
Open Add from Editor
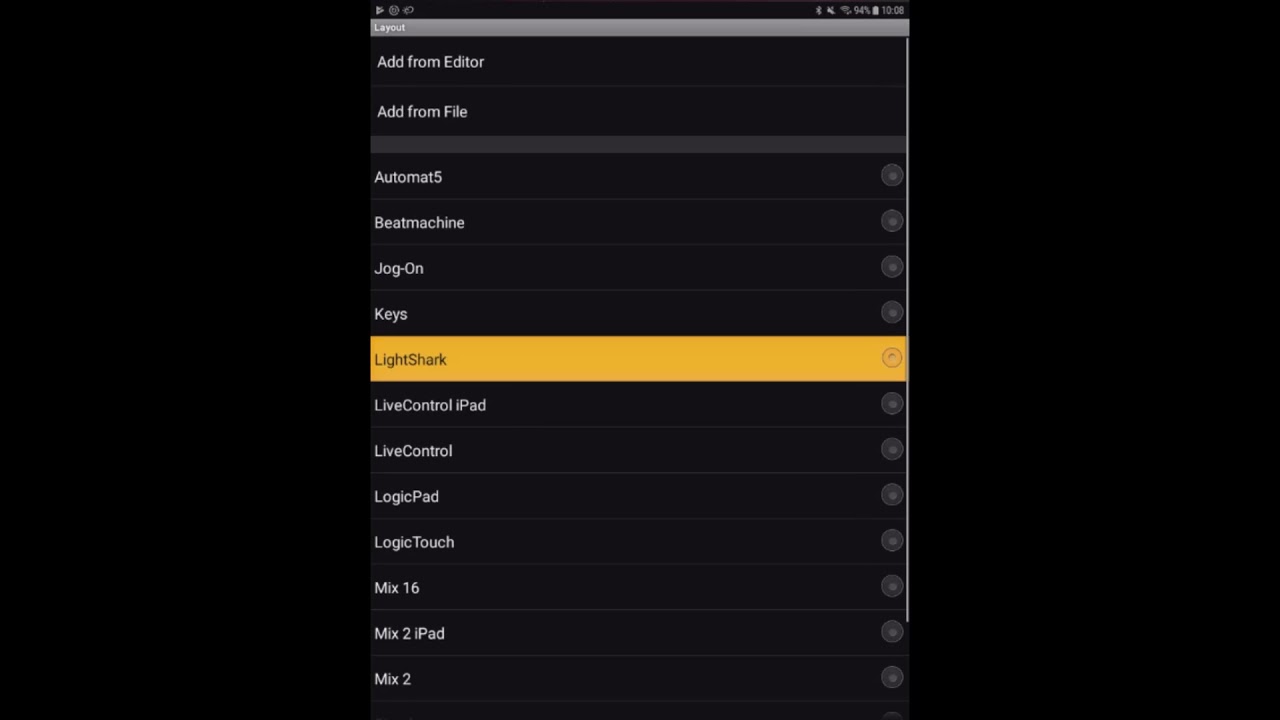coord(638,62)
